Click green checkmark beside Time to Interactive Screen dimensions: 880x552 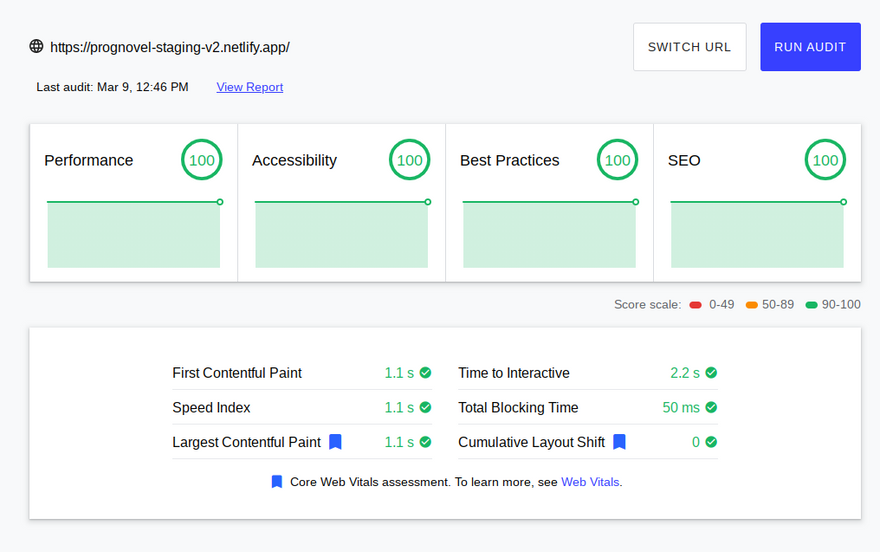point(711,373)
